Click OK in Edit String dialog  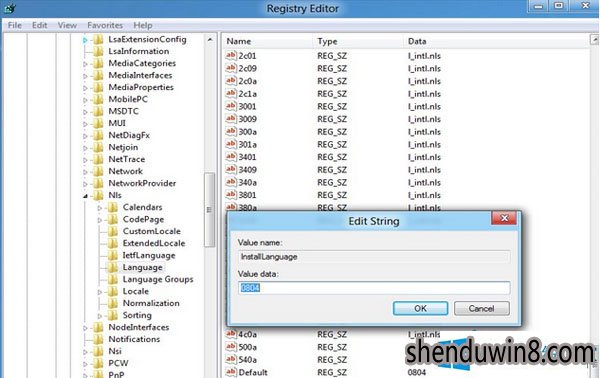pos(420,308)
